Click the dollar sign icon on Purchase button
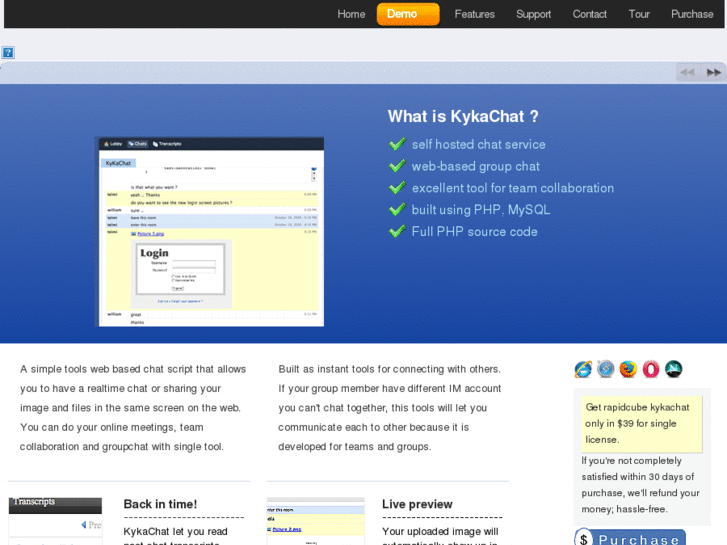Image resolution: width=727 pixels, height=545 pixels. click(584, 538)
